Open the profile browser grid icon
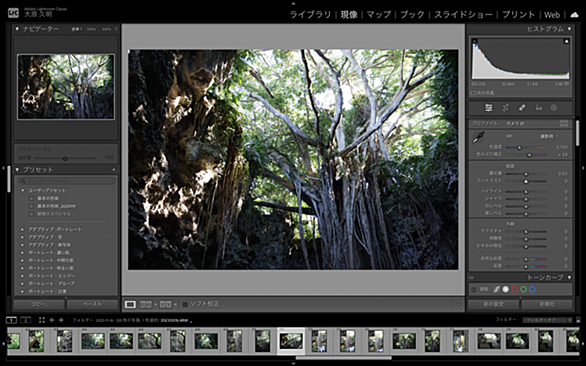586x366 pixels. point(564,123)
